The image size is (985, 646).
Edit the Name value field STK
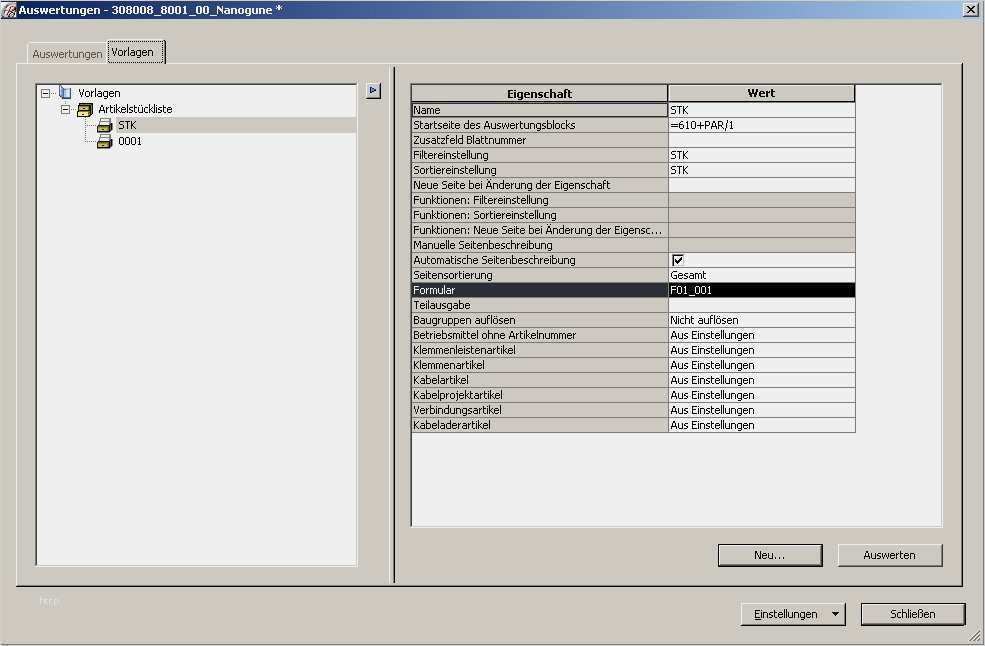click(760, 110)
